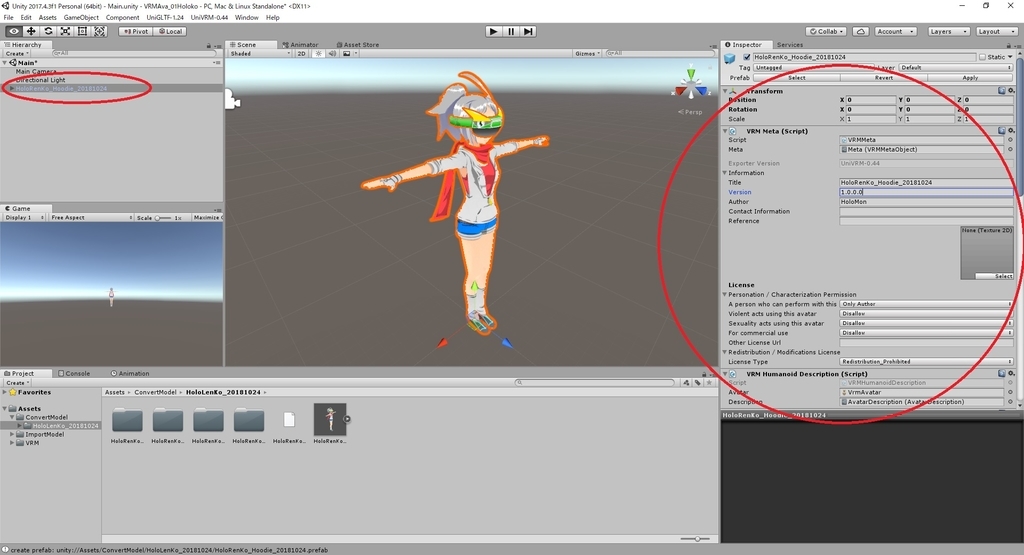Open the Static flags dropdown arrow
The width and height of the screenshot is (1024, 555).
pyautogui.click(x=1010, y=57)
